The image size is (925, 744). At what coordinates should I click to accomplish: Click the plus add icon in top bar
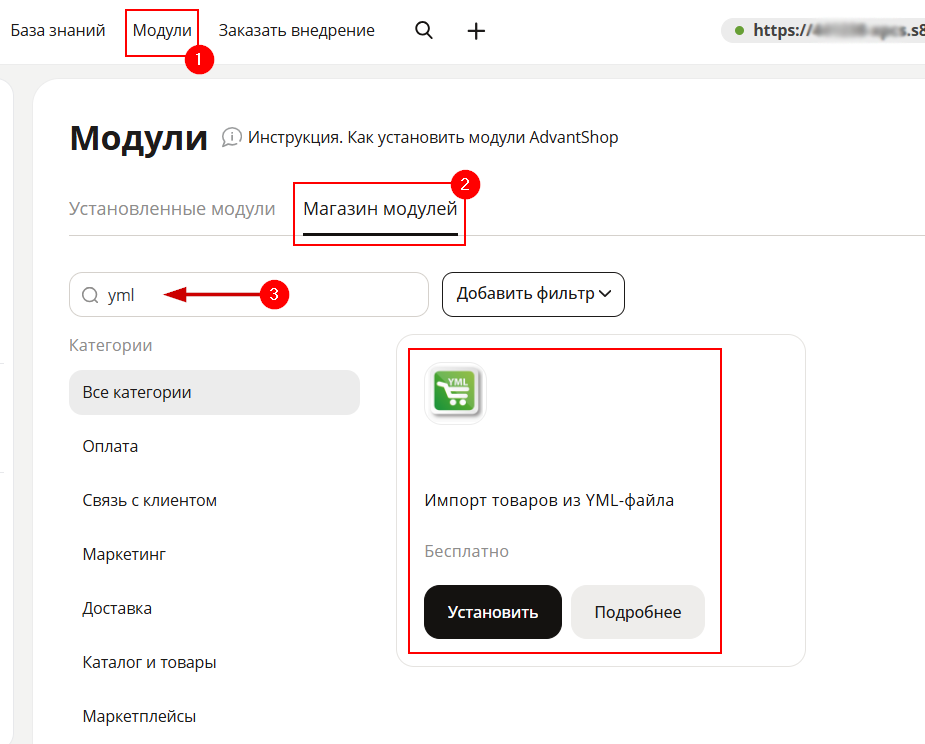476,31
